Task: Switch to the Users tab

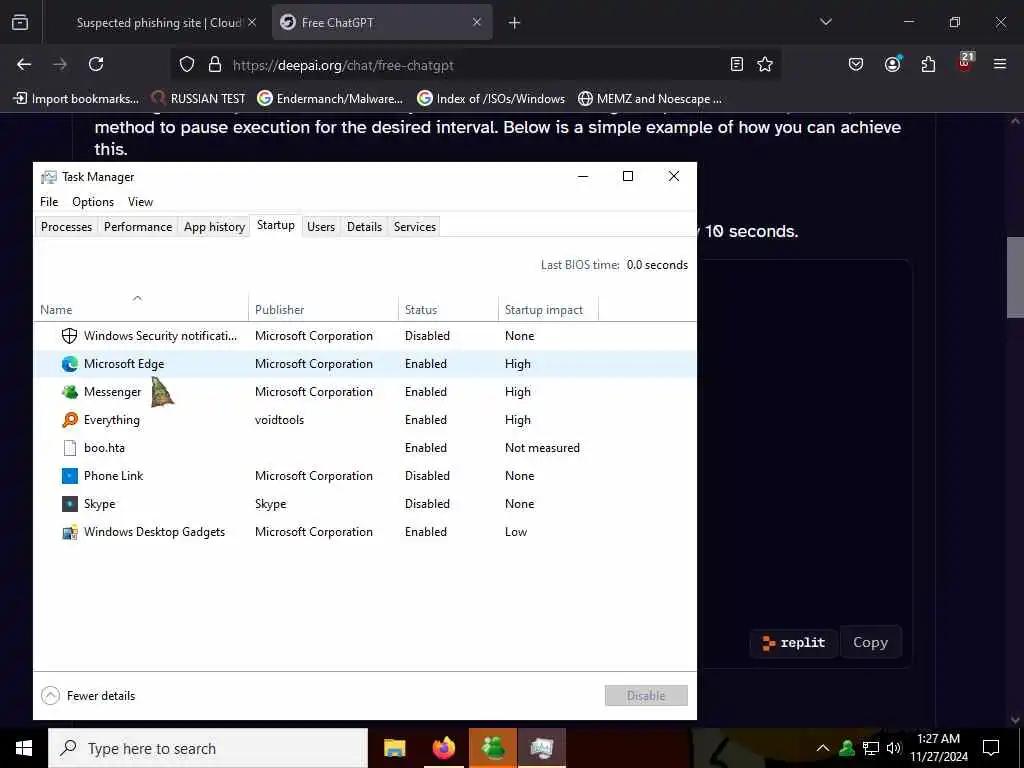Action: click(321, 227)
